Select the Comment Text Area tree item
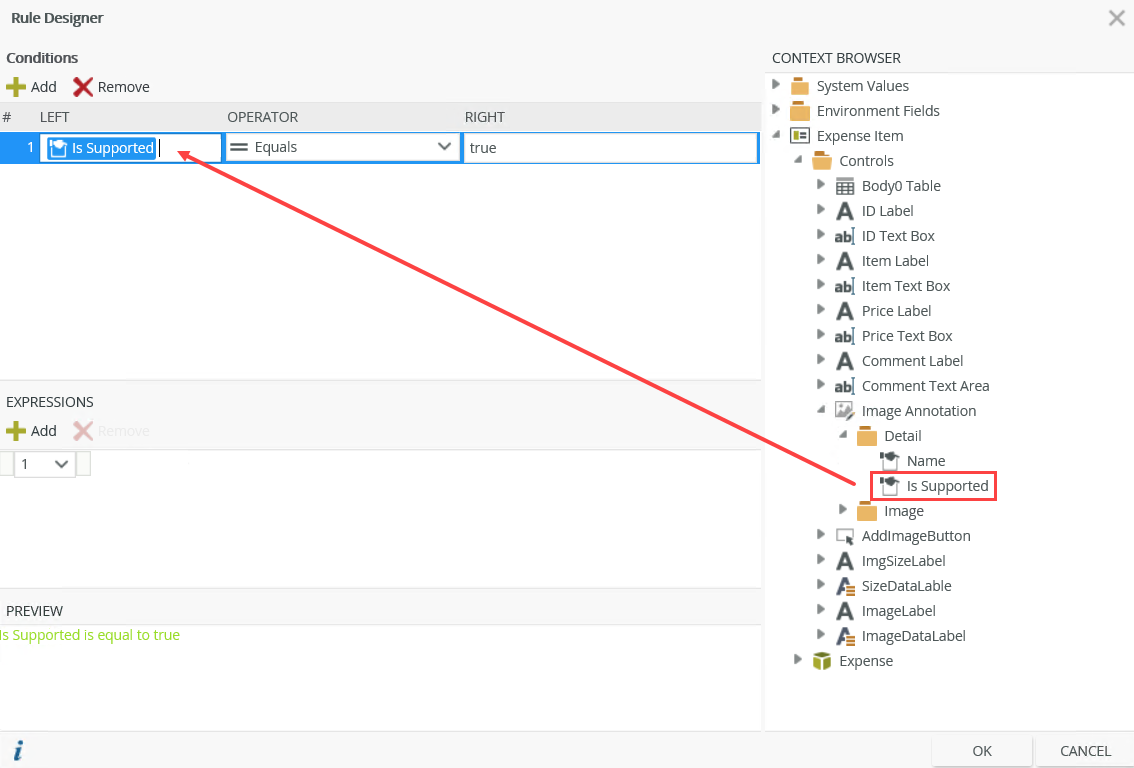The width and height of the screenshot is (1134, 768). pyautogui.click(x=925, y=386)
